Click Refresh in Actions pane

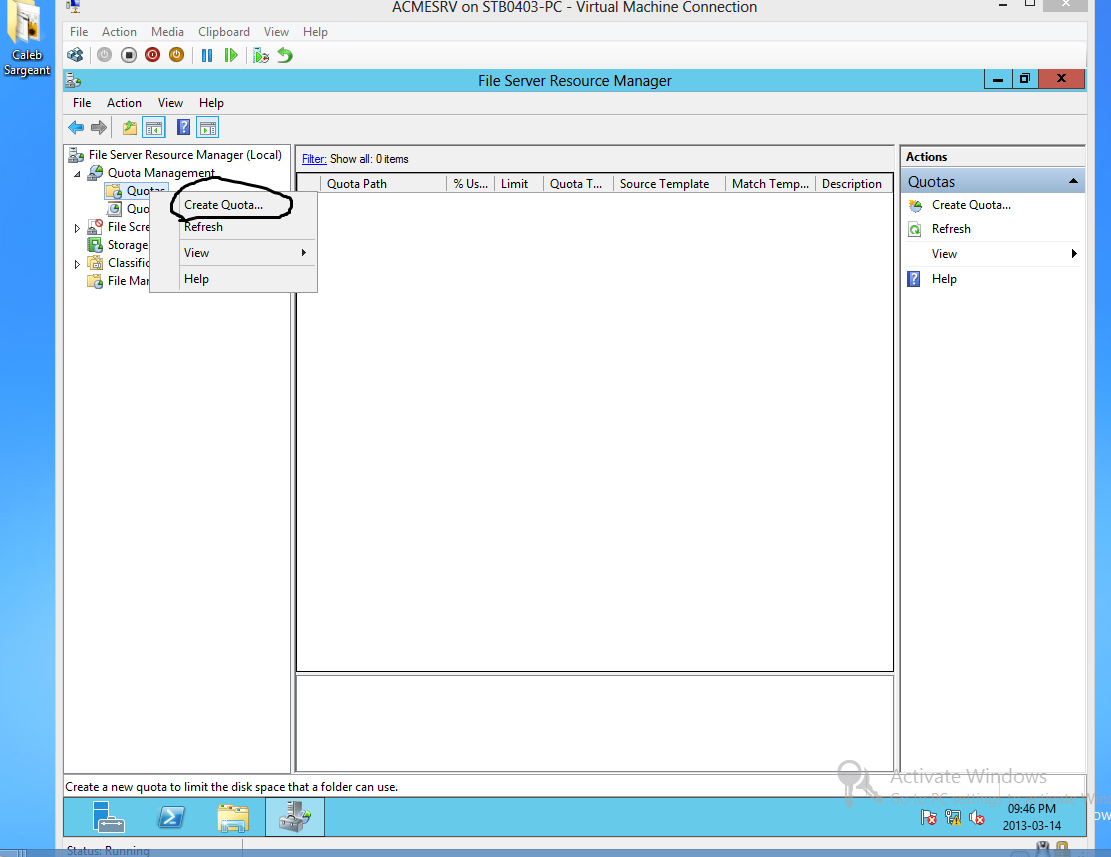pyautogui.click(x=951, y=229)
